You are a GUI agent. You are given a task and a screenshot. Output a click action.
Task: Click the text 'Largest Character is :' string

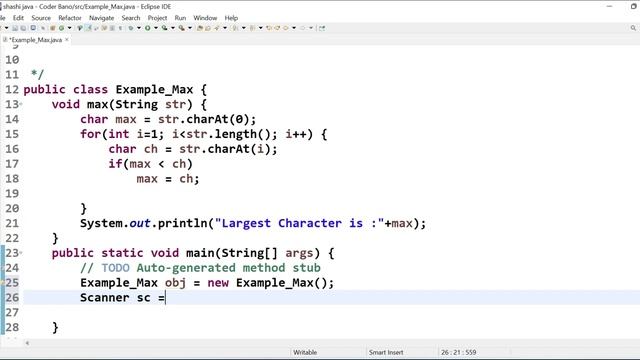tap(299, 223)
